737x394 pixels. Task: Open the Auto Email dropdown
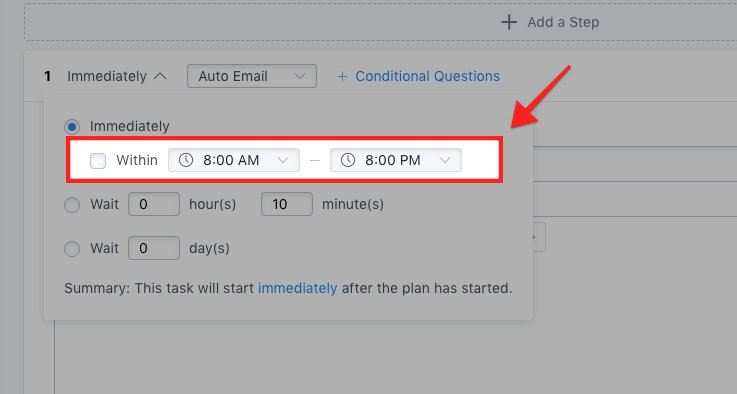click(x=252, y=76)
